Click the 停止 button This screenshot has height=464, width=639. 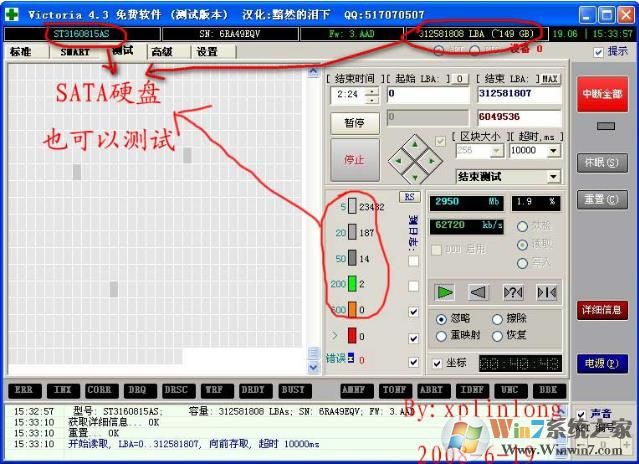coord(355,160)
